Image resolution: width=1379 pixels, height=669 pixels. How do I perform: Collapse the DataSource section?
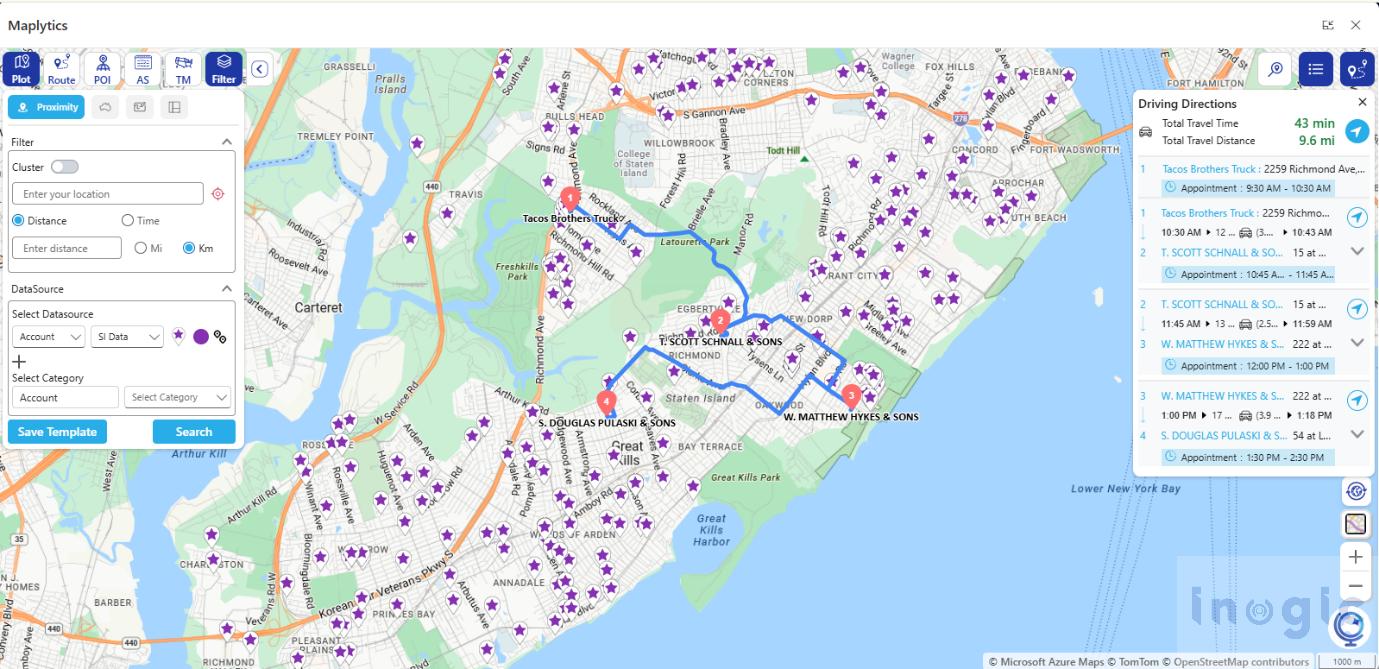(x=227, y=289)
